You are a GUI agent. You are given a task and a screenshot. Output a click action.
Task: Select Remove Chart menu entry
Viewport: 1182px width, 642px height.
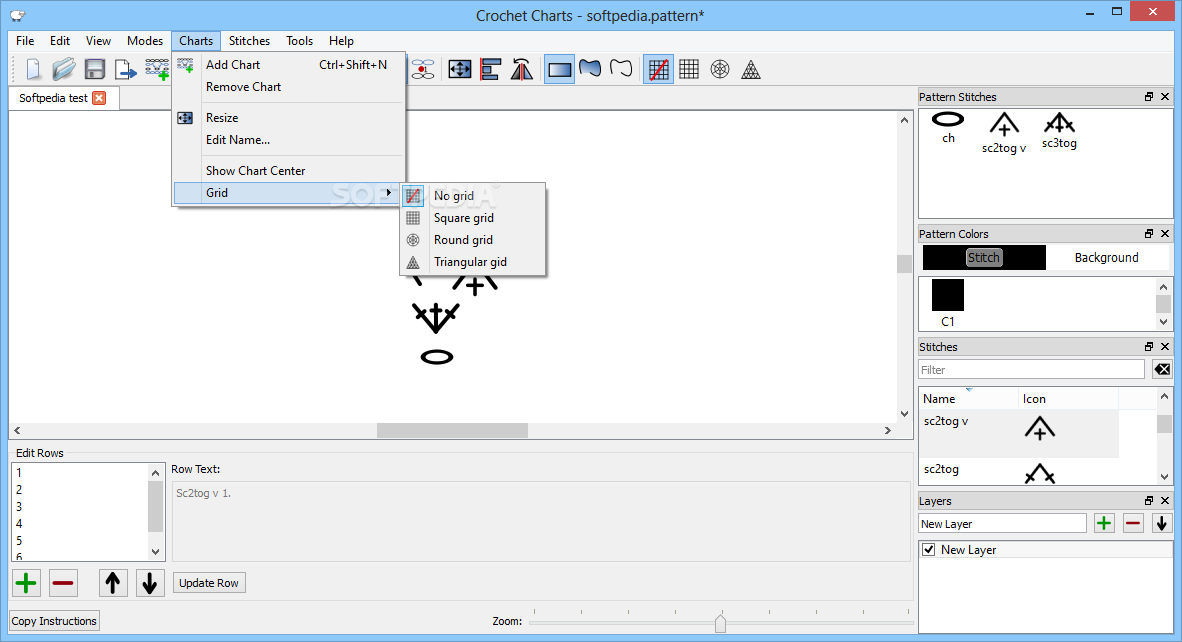point(289,87)
